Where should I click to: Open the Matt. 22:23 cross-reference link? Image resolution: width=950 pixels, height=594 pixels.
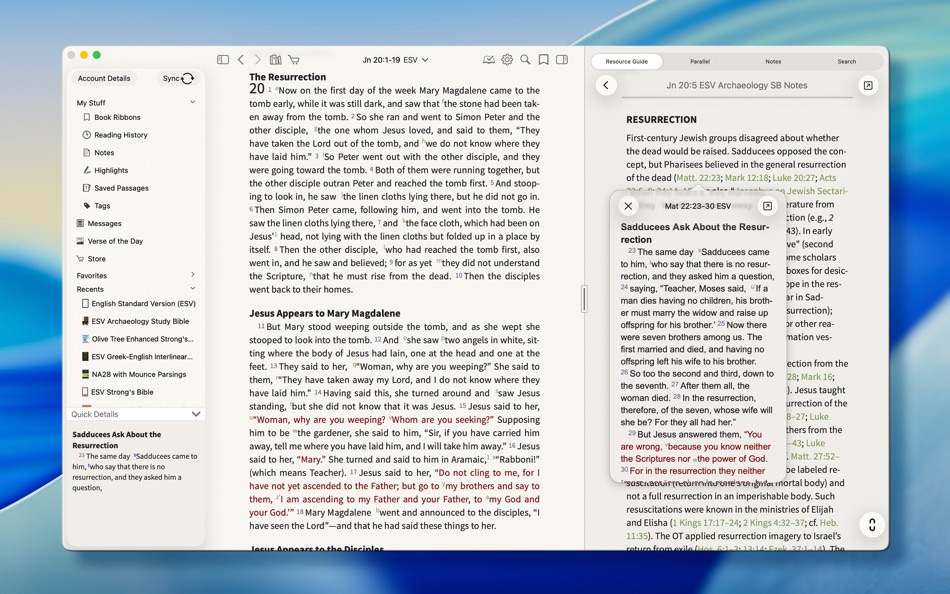pyautogui.click(x=697, y=178)
